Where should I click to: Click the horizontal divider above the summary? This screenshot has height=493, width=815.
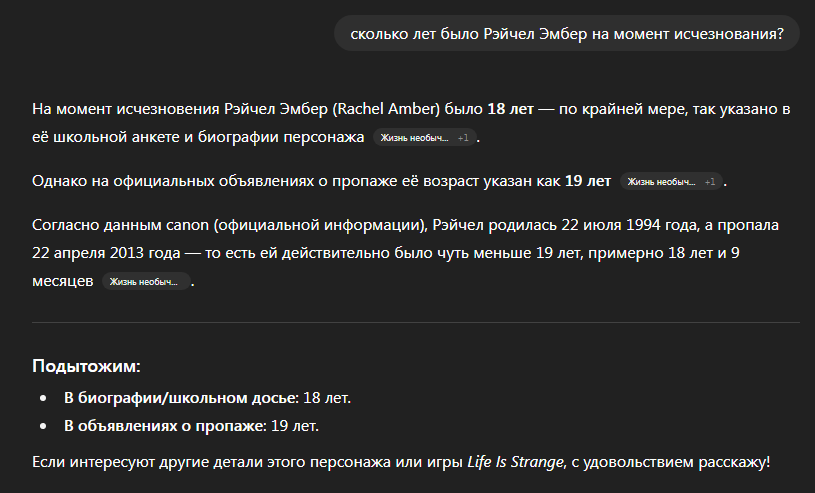pos(416,322)
